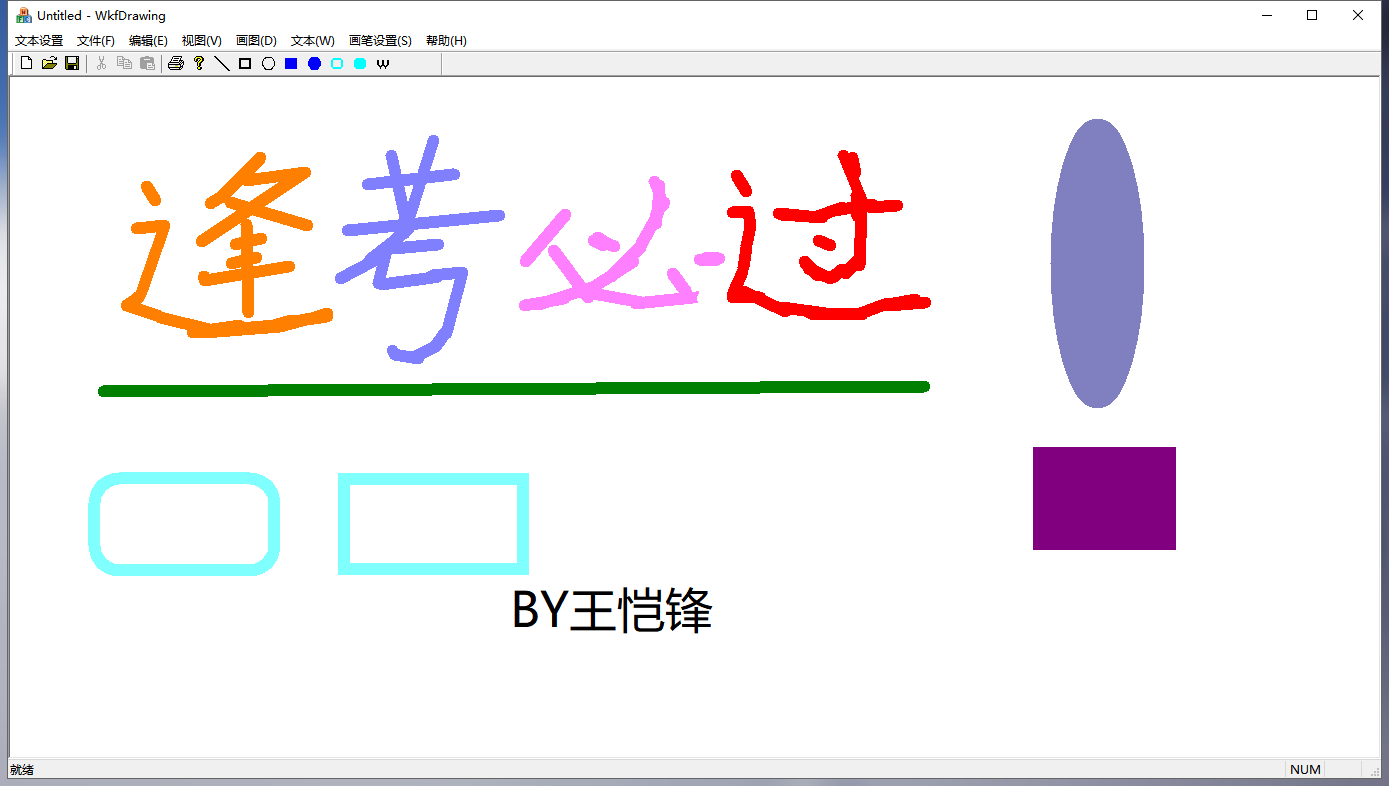The width and height of the screenshot is (1389, 786).
Task: Open the 文件(F) menu
Action: pos(96,41)
